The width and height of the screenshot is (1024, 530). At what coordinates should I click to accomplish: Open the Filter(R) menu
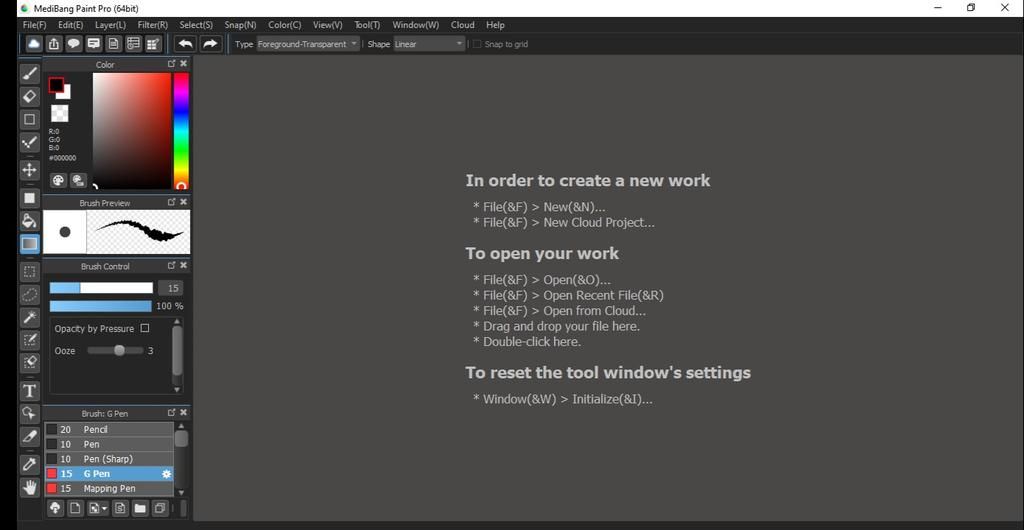click(153, 25)
